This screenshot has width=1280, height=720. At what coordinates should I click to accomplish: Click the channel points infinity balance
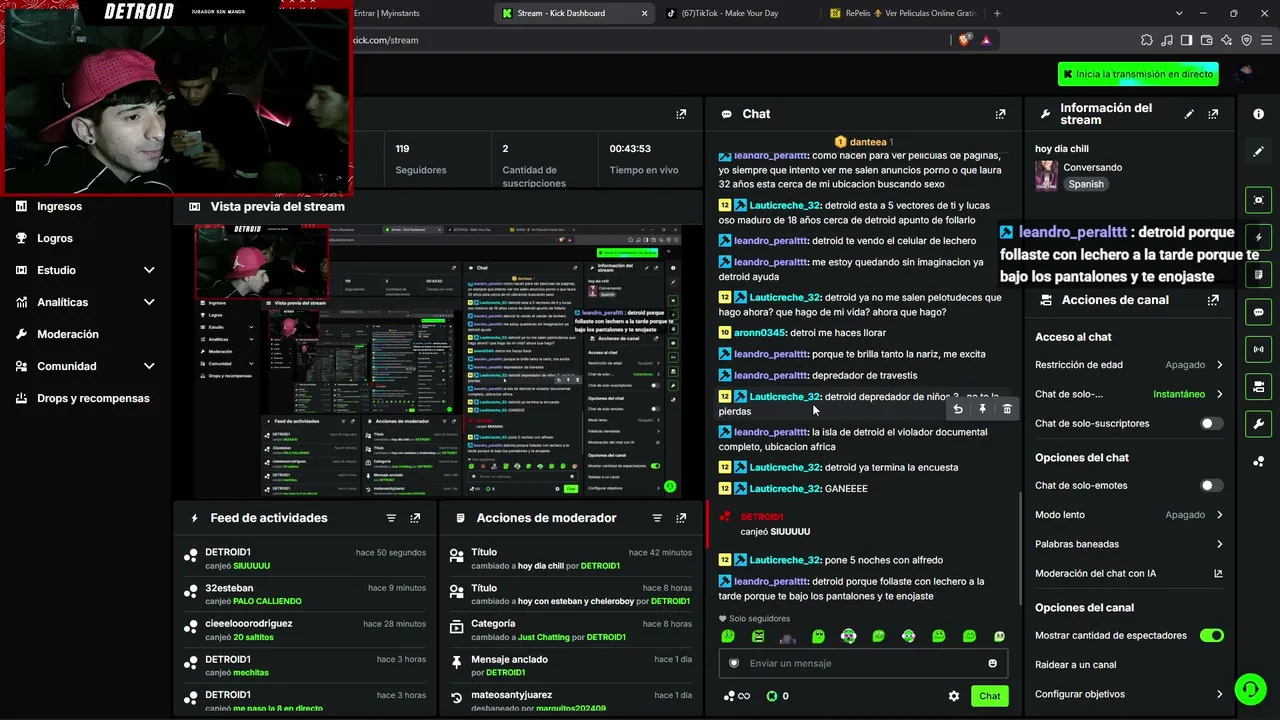737,696
